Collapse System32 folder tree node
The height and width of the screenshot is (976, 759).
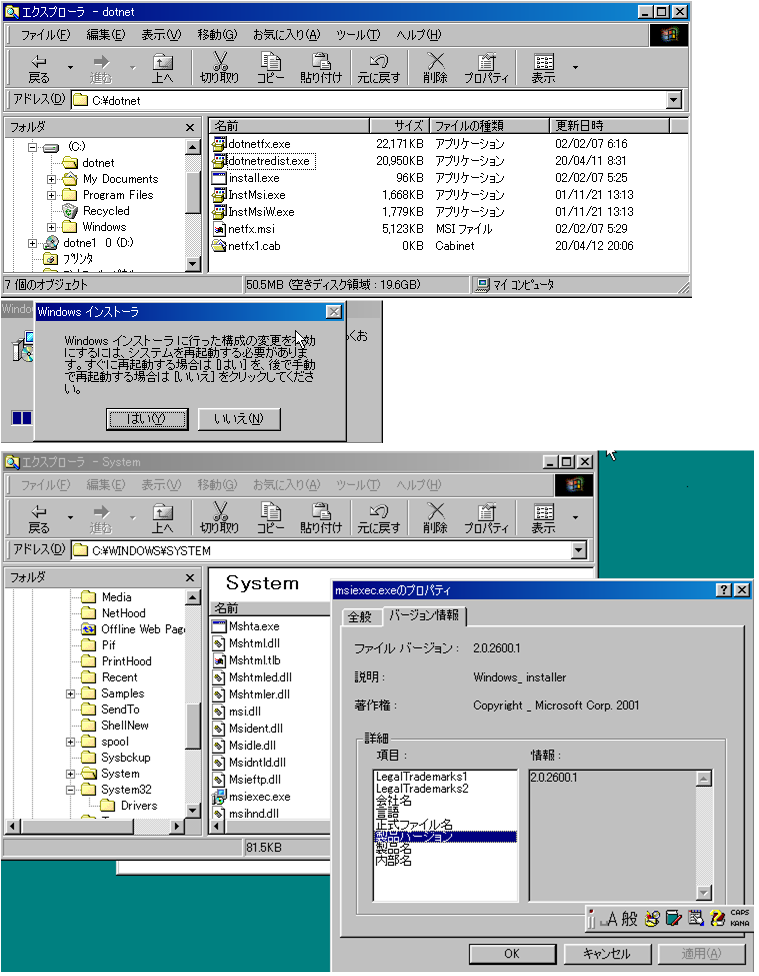71,790
